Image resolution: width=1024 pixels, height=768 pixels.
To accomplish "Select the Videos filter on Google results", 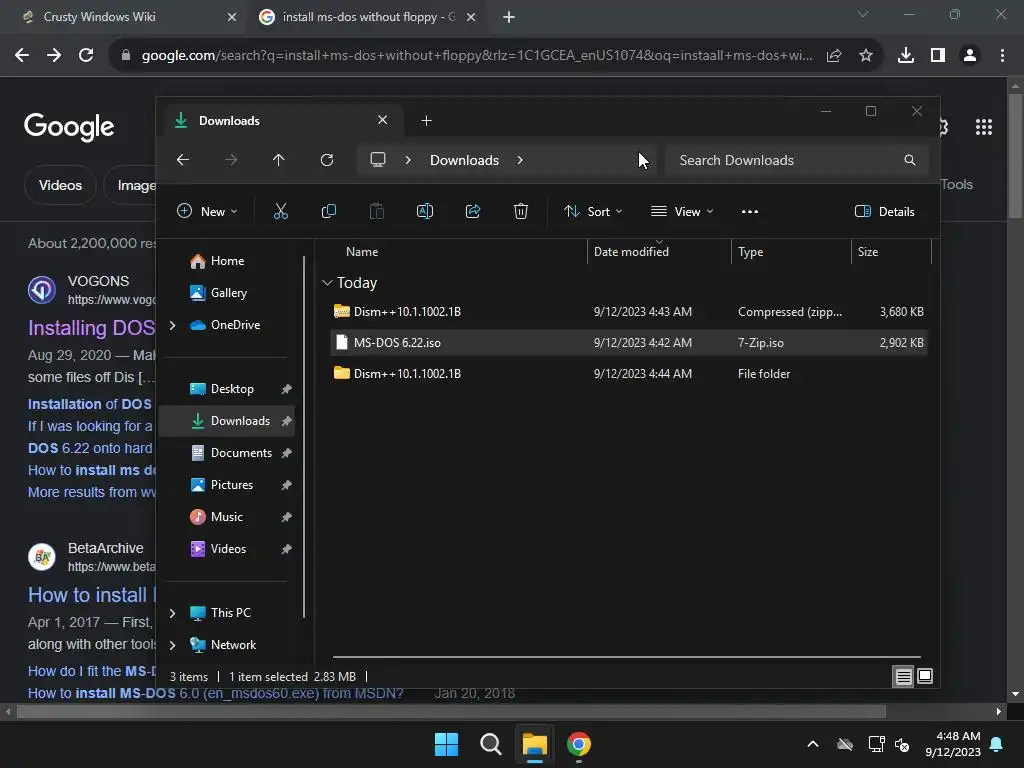I will 60,185.
